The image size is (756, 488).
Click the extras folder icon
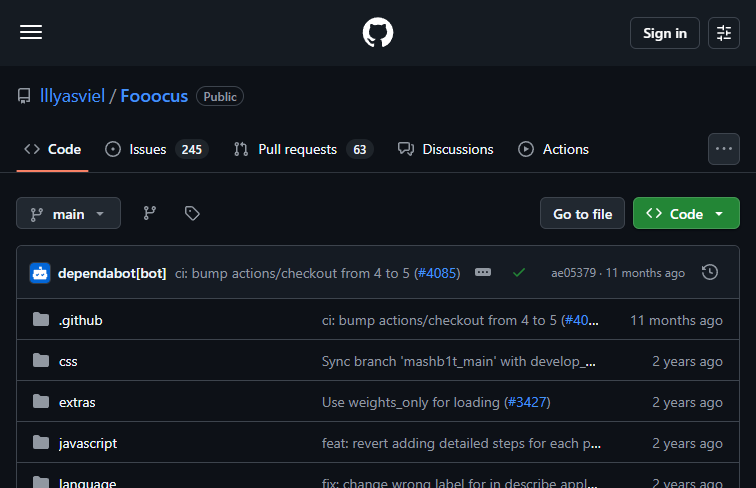click(41, 401)
